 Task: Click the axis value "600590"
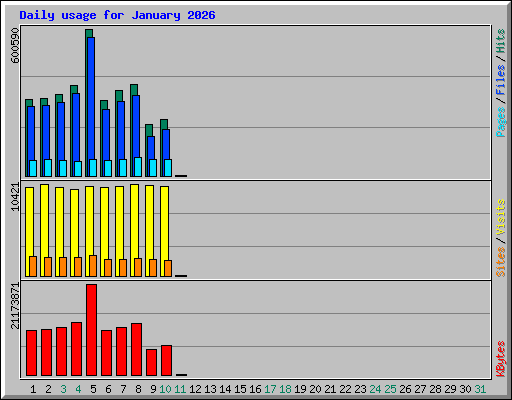pyautogui.click(x=15, y=45)
